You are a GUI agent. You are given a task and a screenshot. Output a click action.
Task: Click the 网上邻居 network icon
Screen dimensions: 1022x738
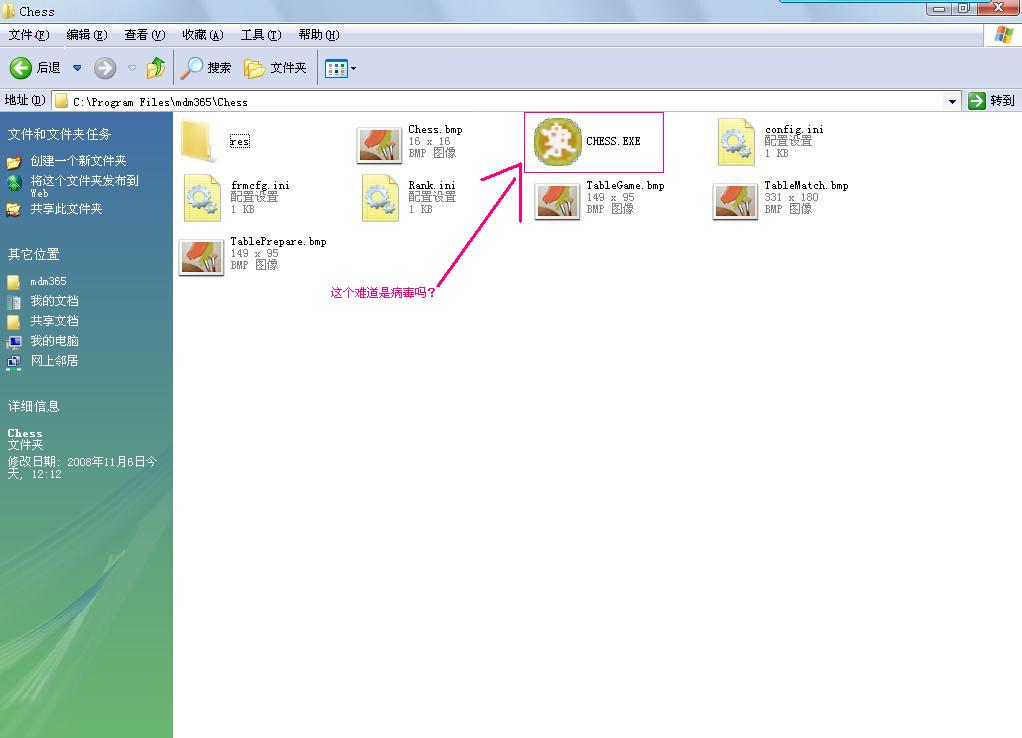tap(14, 362)
